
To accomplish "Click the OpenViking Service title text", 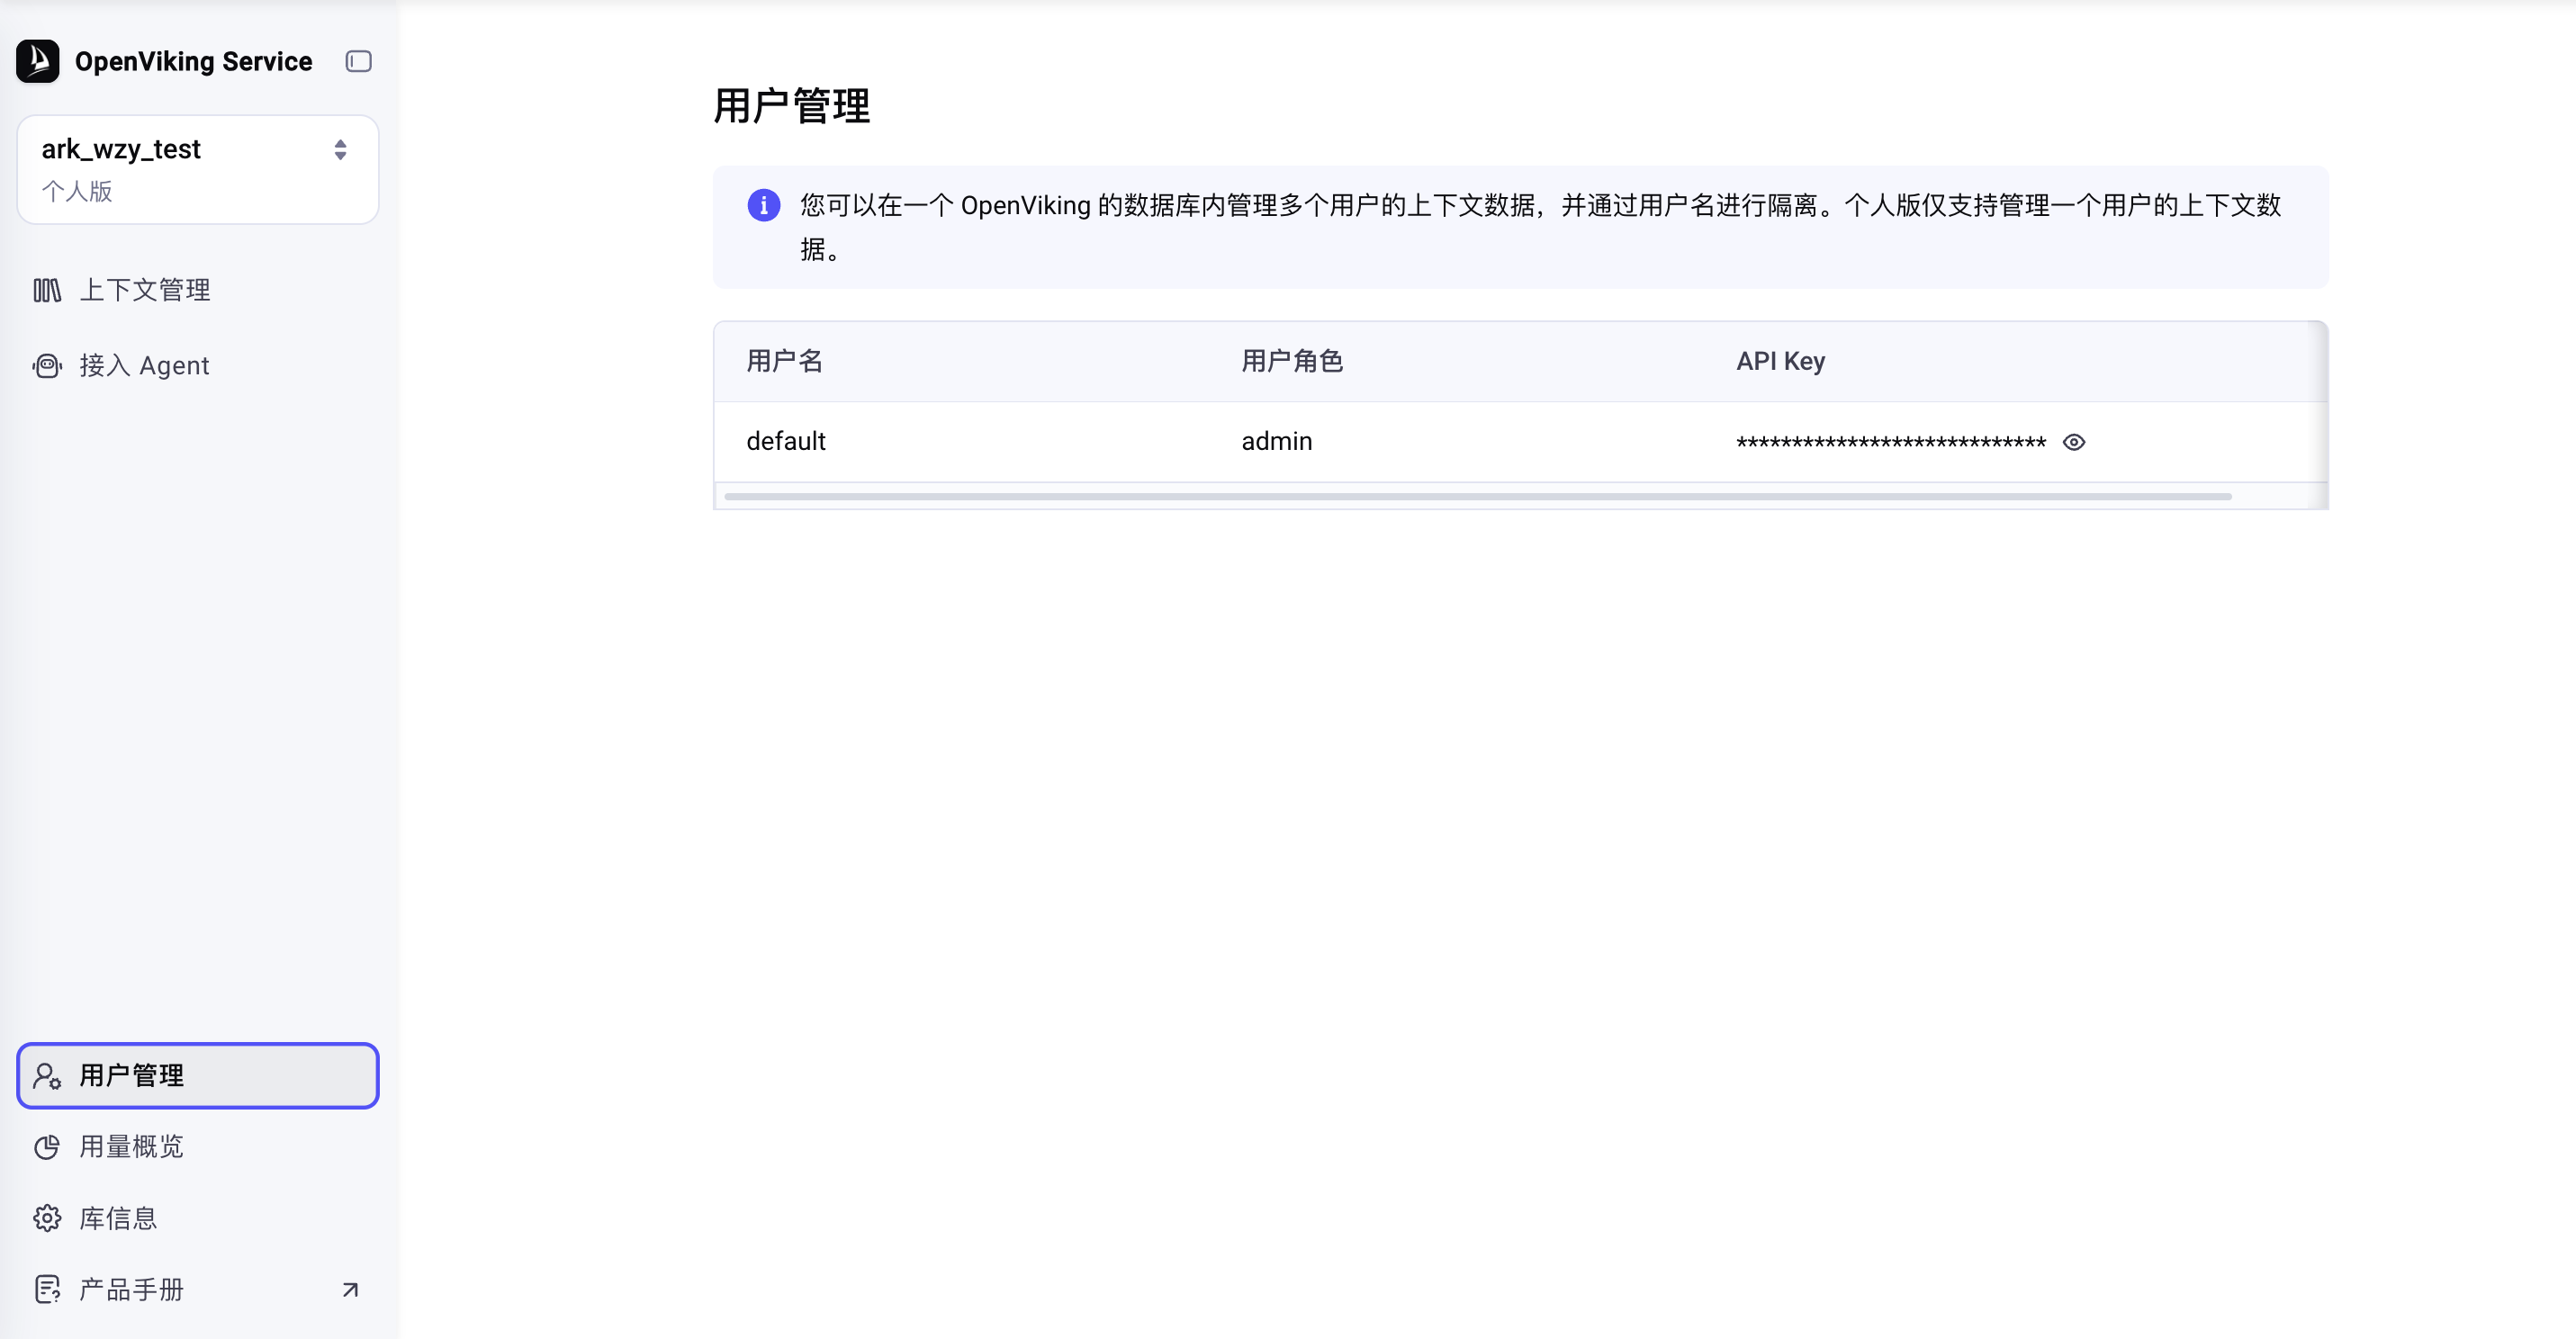I will click(x=194, y=61).
